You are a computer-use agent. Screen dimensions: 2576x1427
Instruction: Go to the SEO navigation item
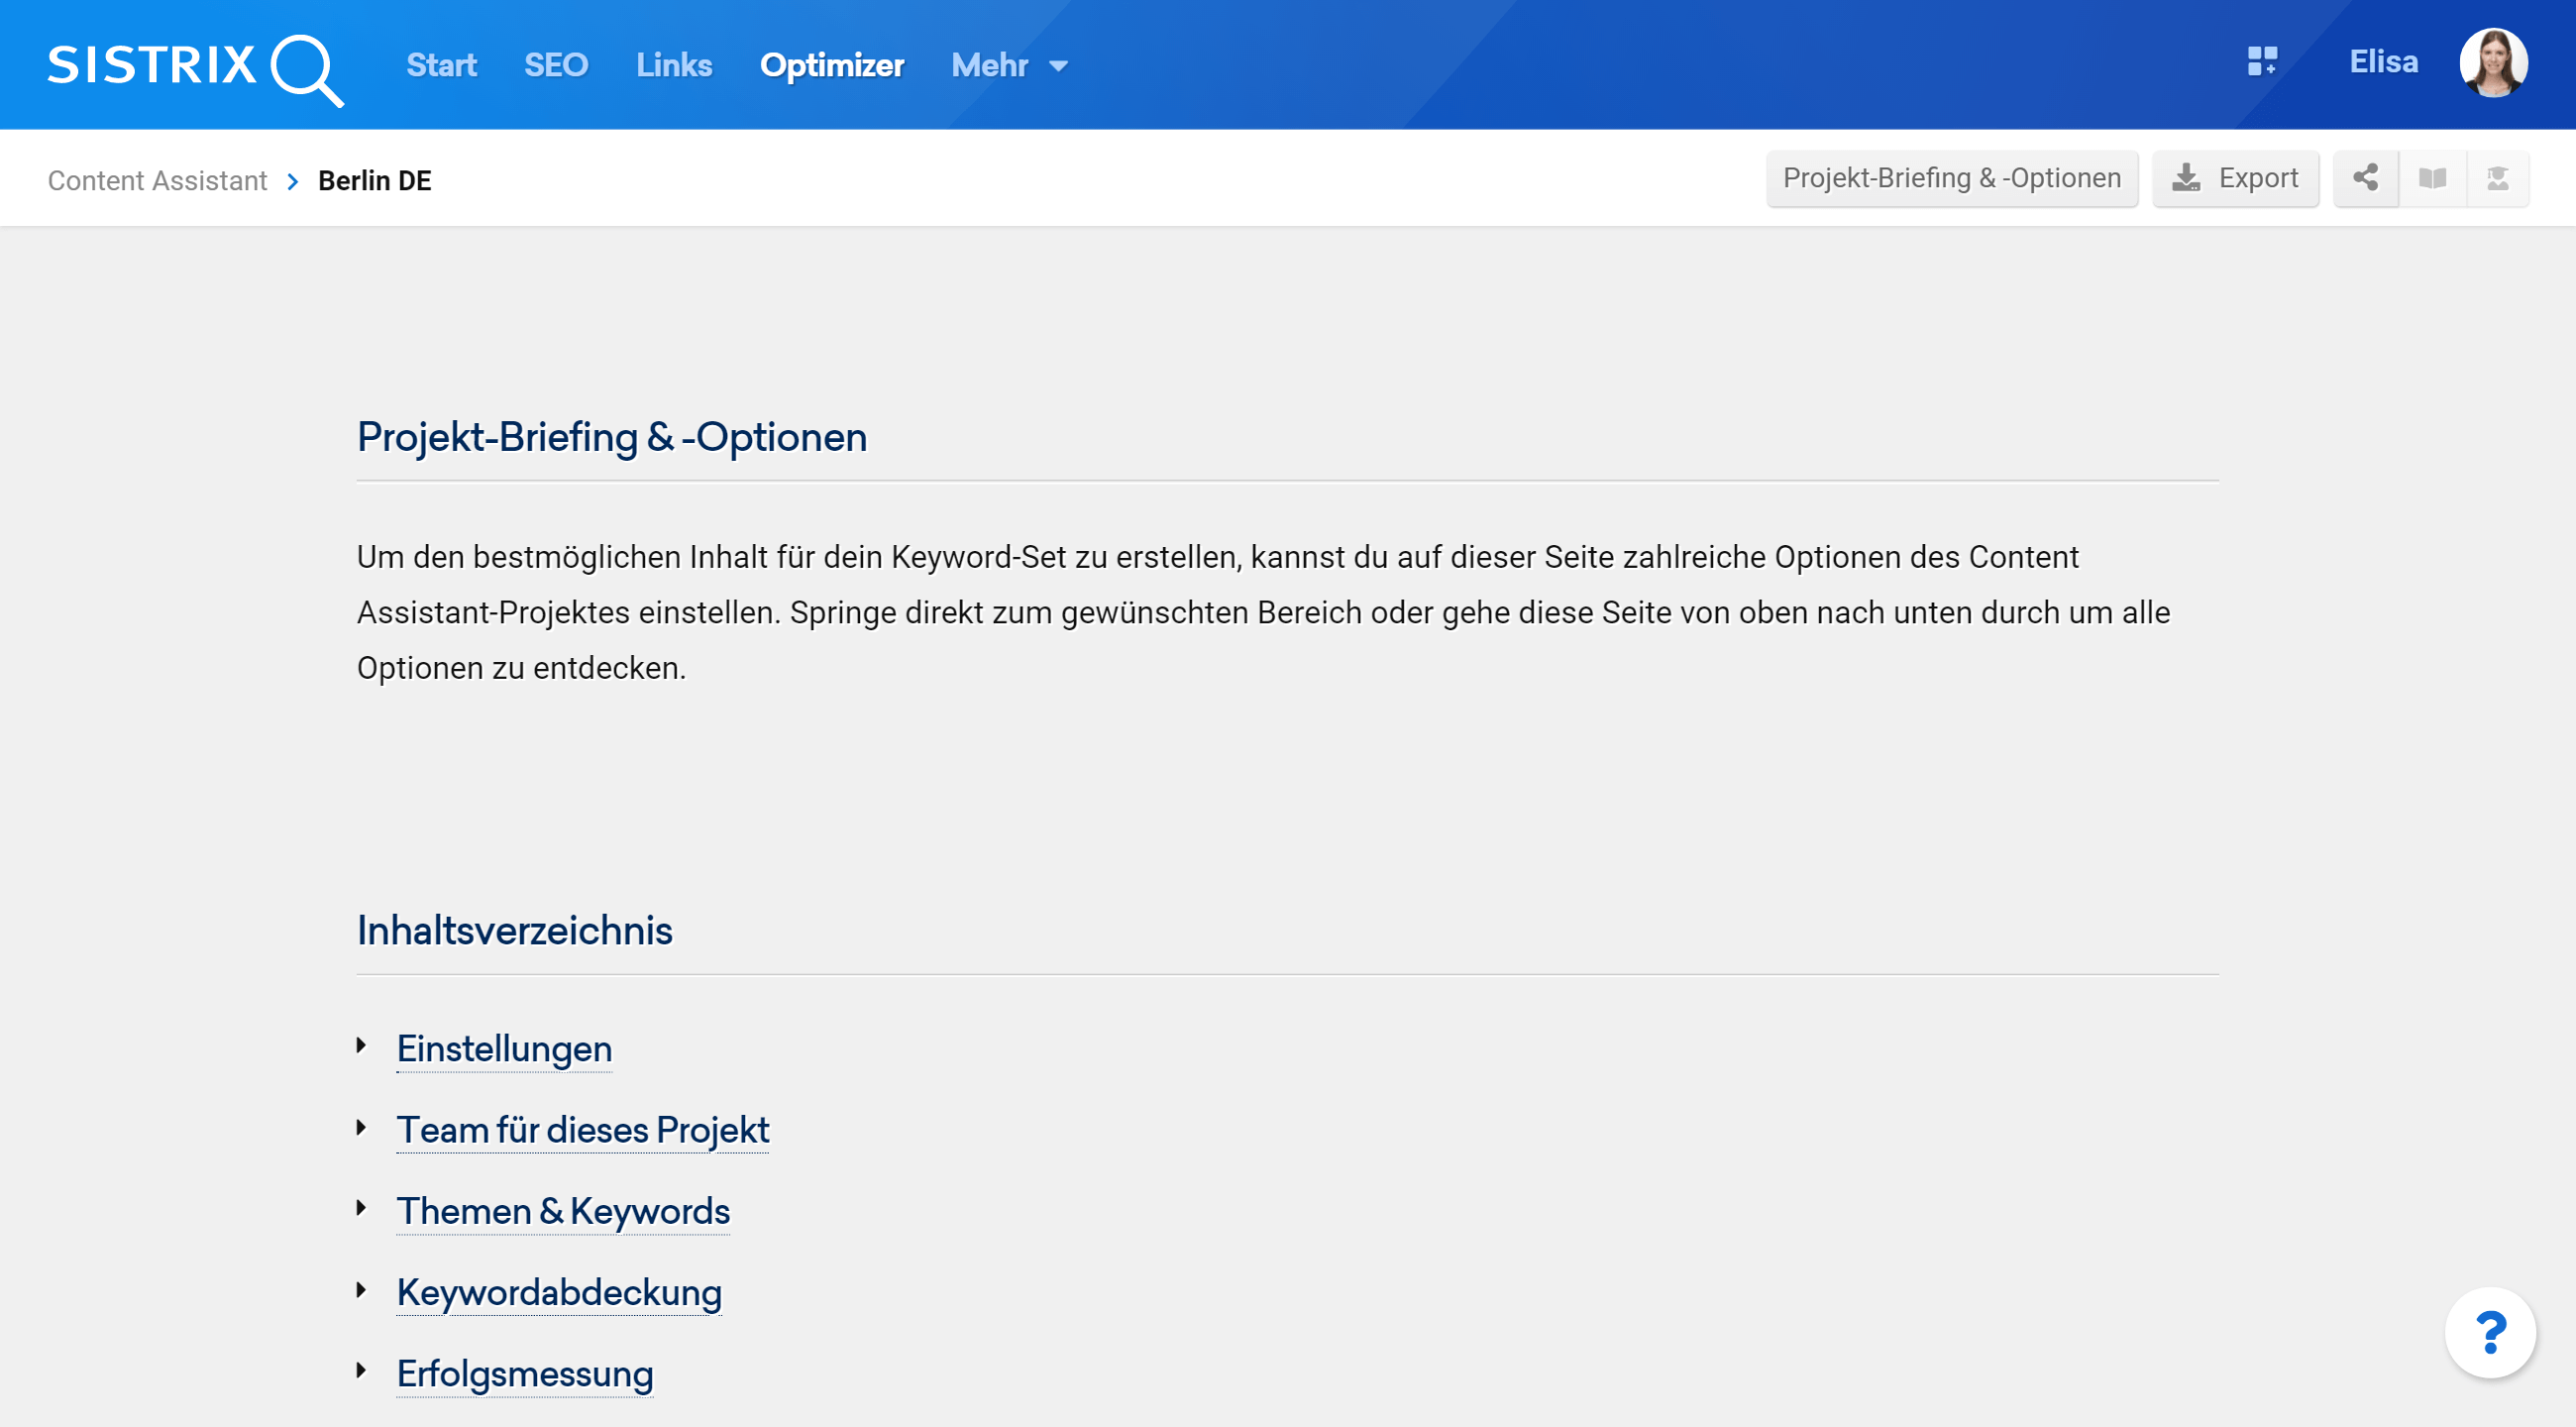pyautogui.click(x=555, y=66)
